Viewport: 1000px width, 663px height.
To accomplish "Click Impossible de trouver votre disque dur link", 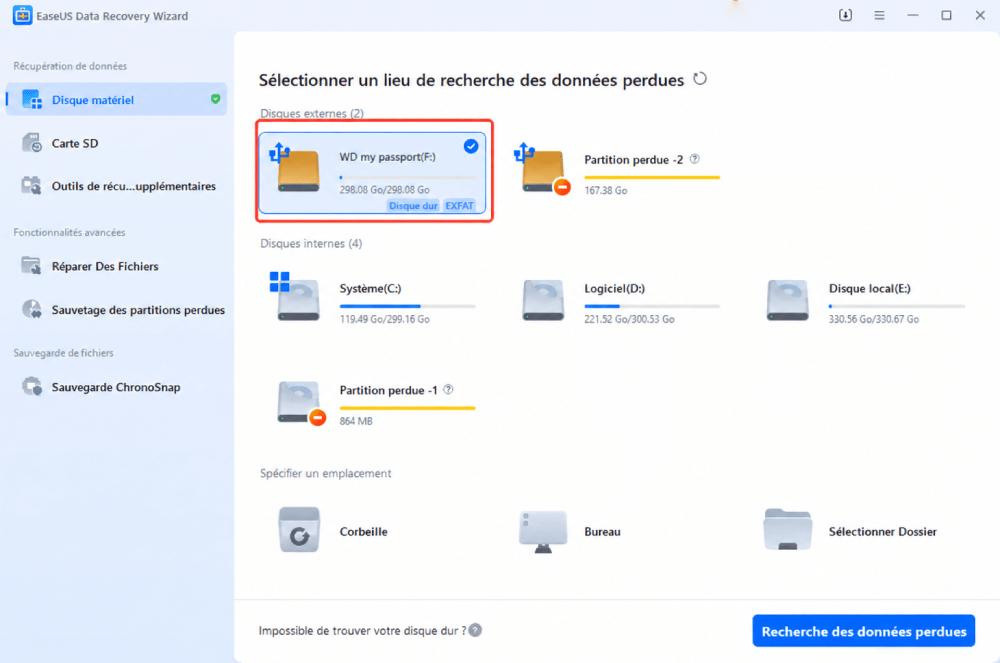I will click(x=362, y=630).
